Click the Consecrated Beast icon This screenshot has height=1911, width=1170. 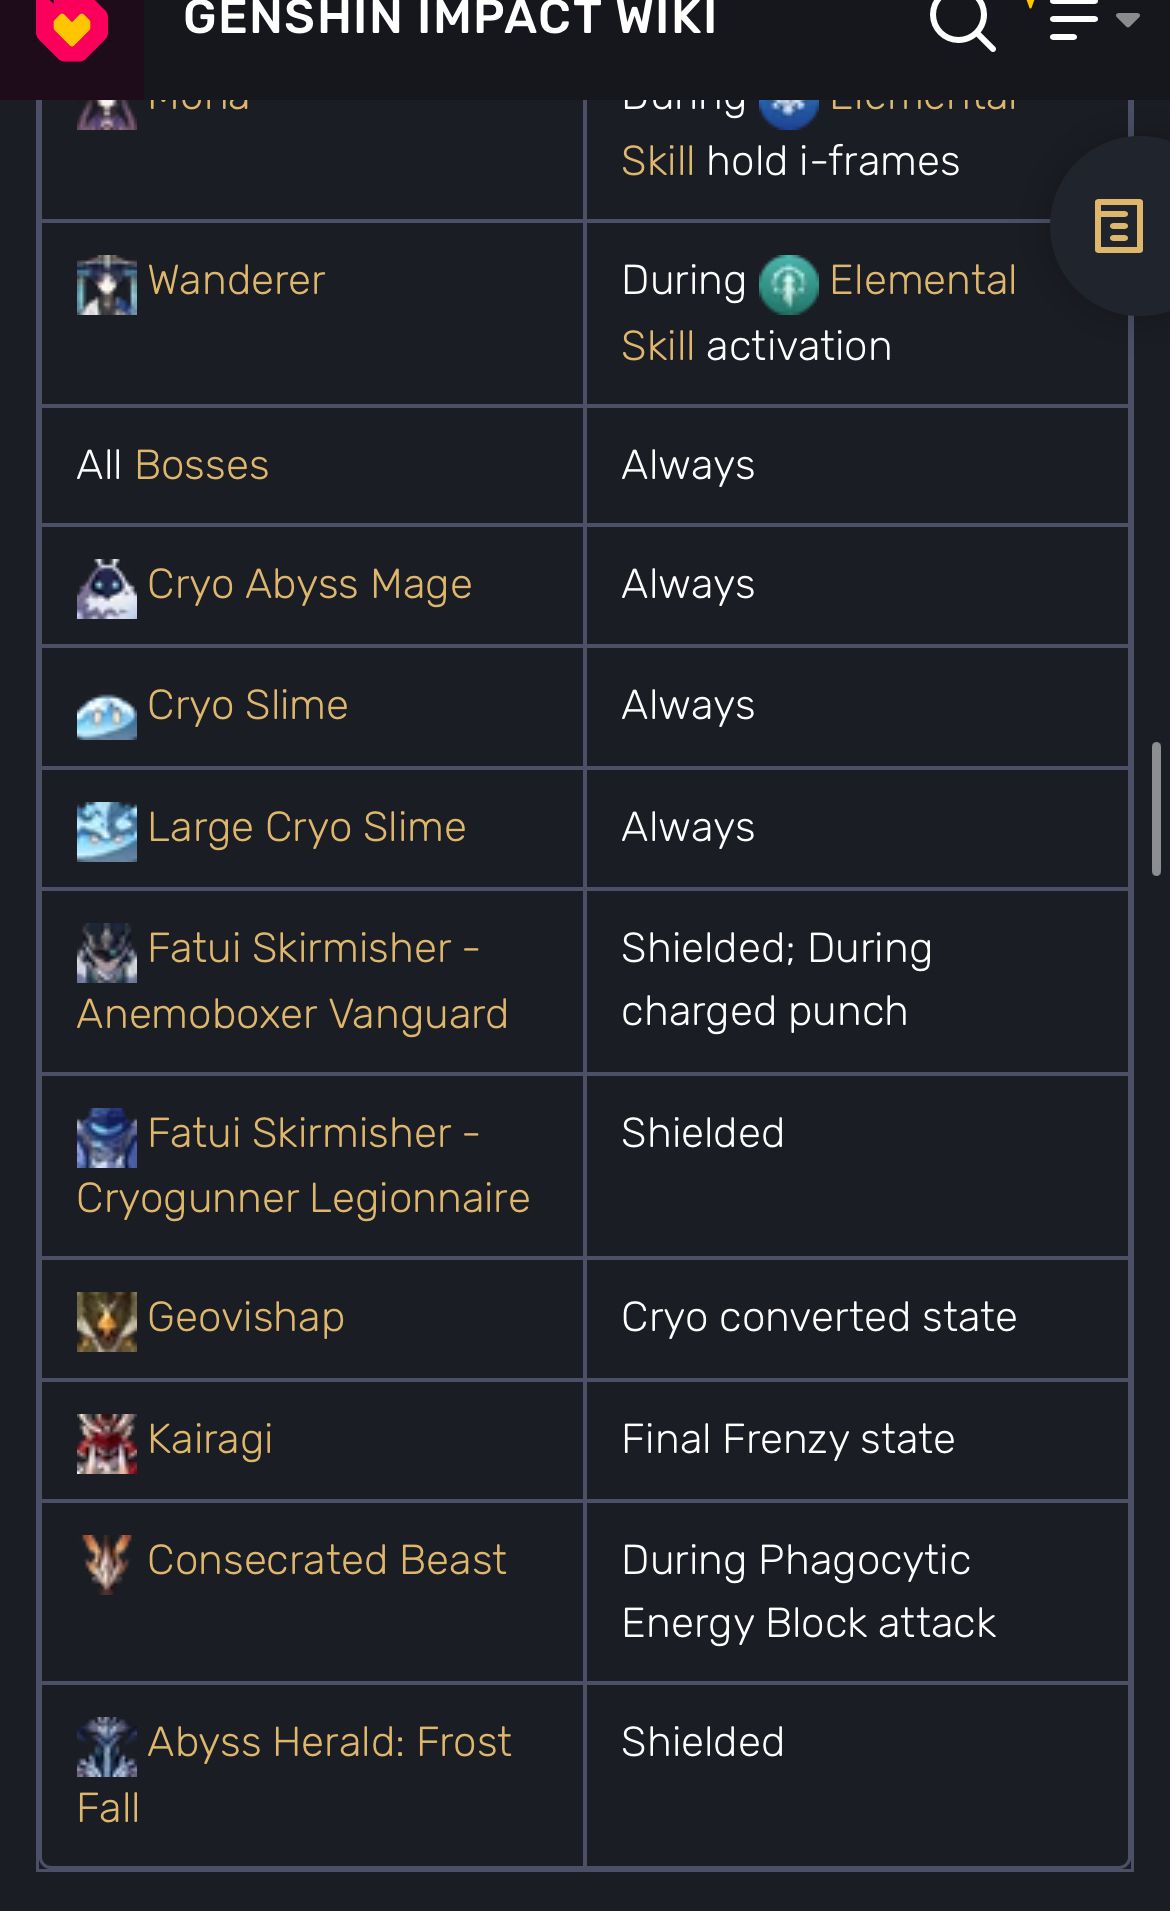[x=107, y=1562]
